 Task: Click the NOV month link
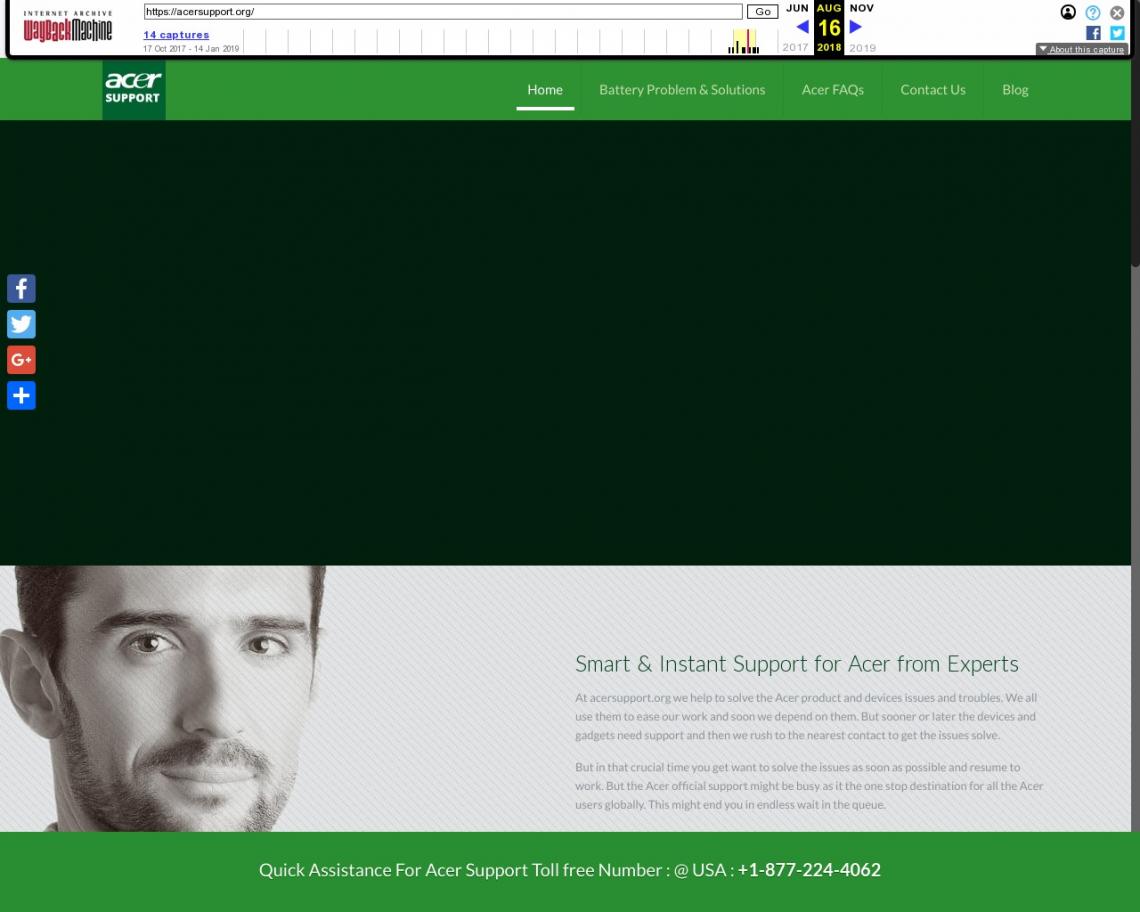862,8
